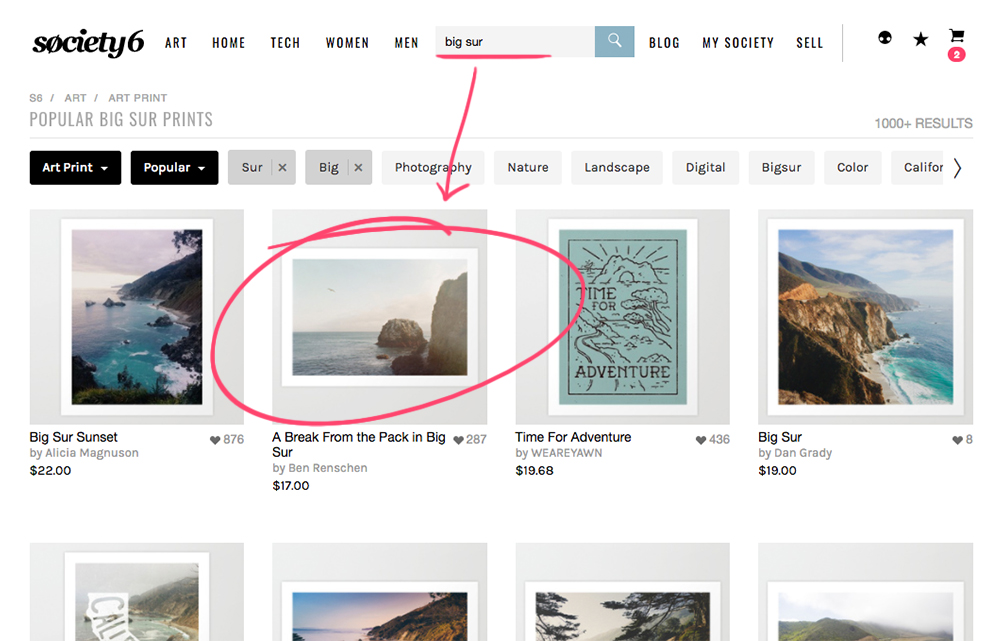Like the 'Time For Adventure' print
This screenshot has width=1000, height=641.
[x=698, y=438]
